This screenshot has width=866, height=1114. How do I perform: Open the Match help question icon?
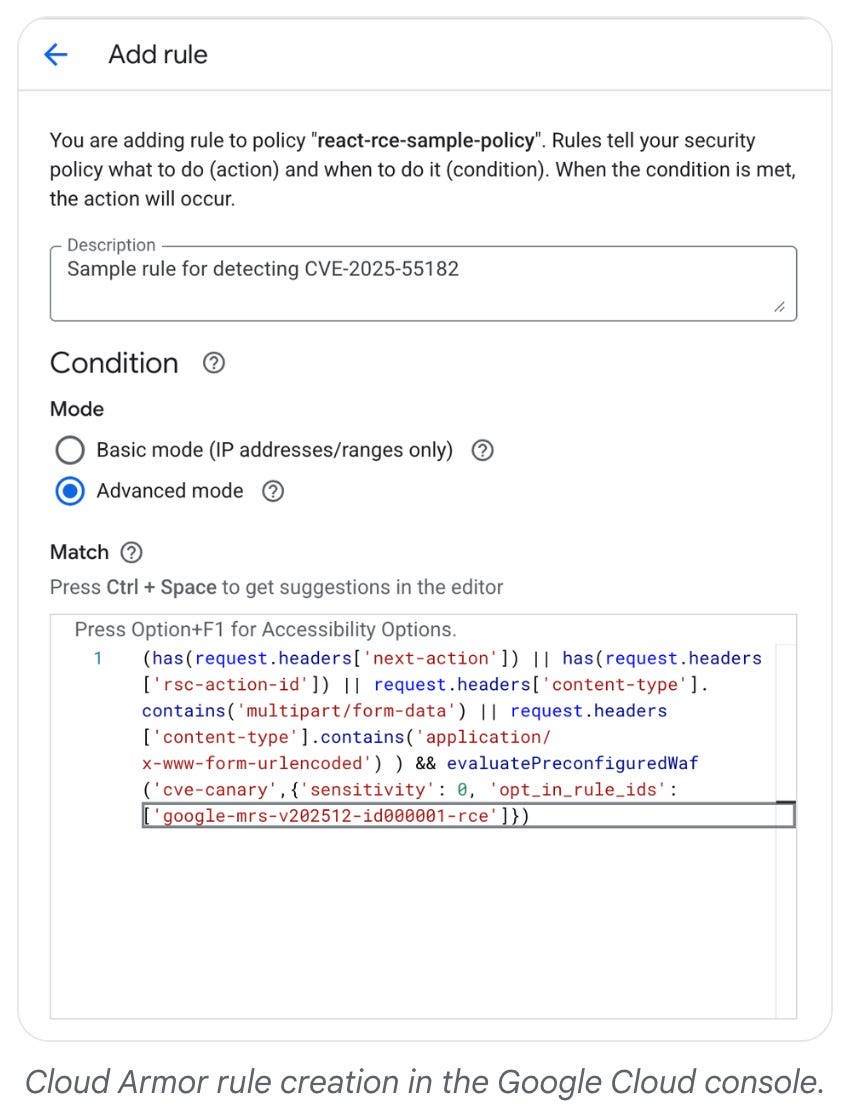tap(131, 552)
